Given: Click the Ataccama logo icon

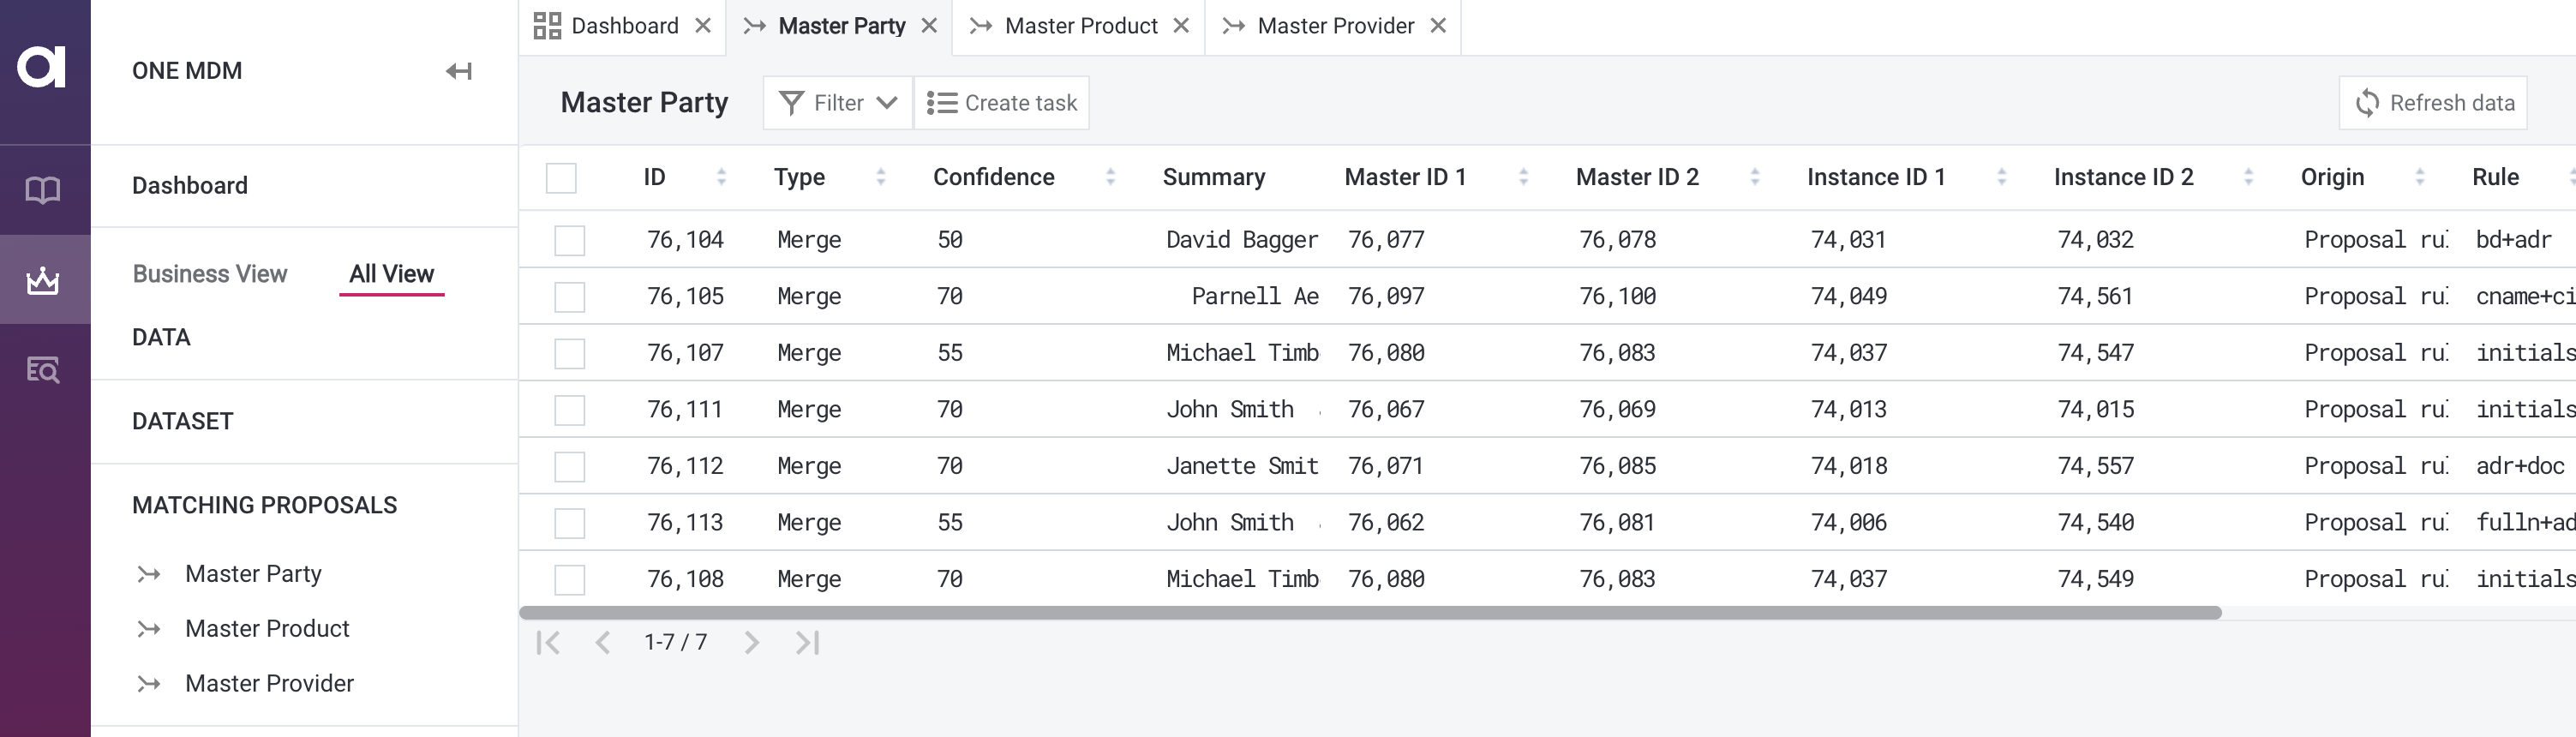Looking at the screenshot, I should 43,68.
